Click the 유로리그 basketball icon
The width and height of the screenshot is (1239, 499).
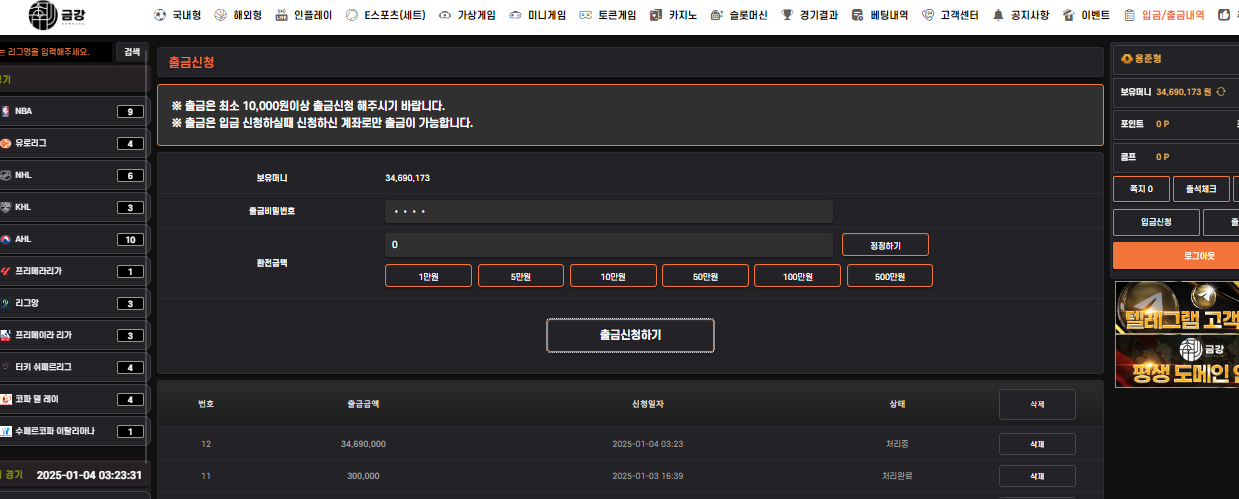coord(6,143)
